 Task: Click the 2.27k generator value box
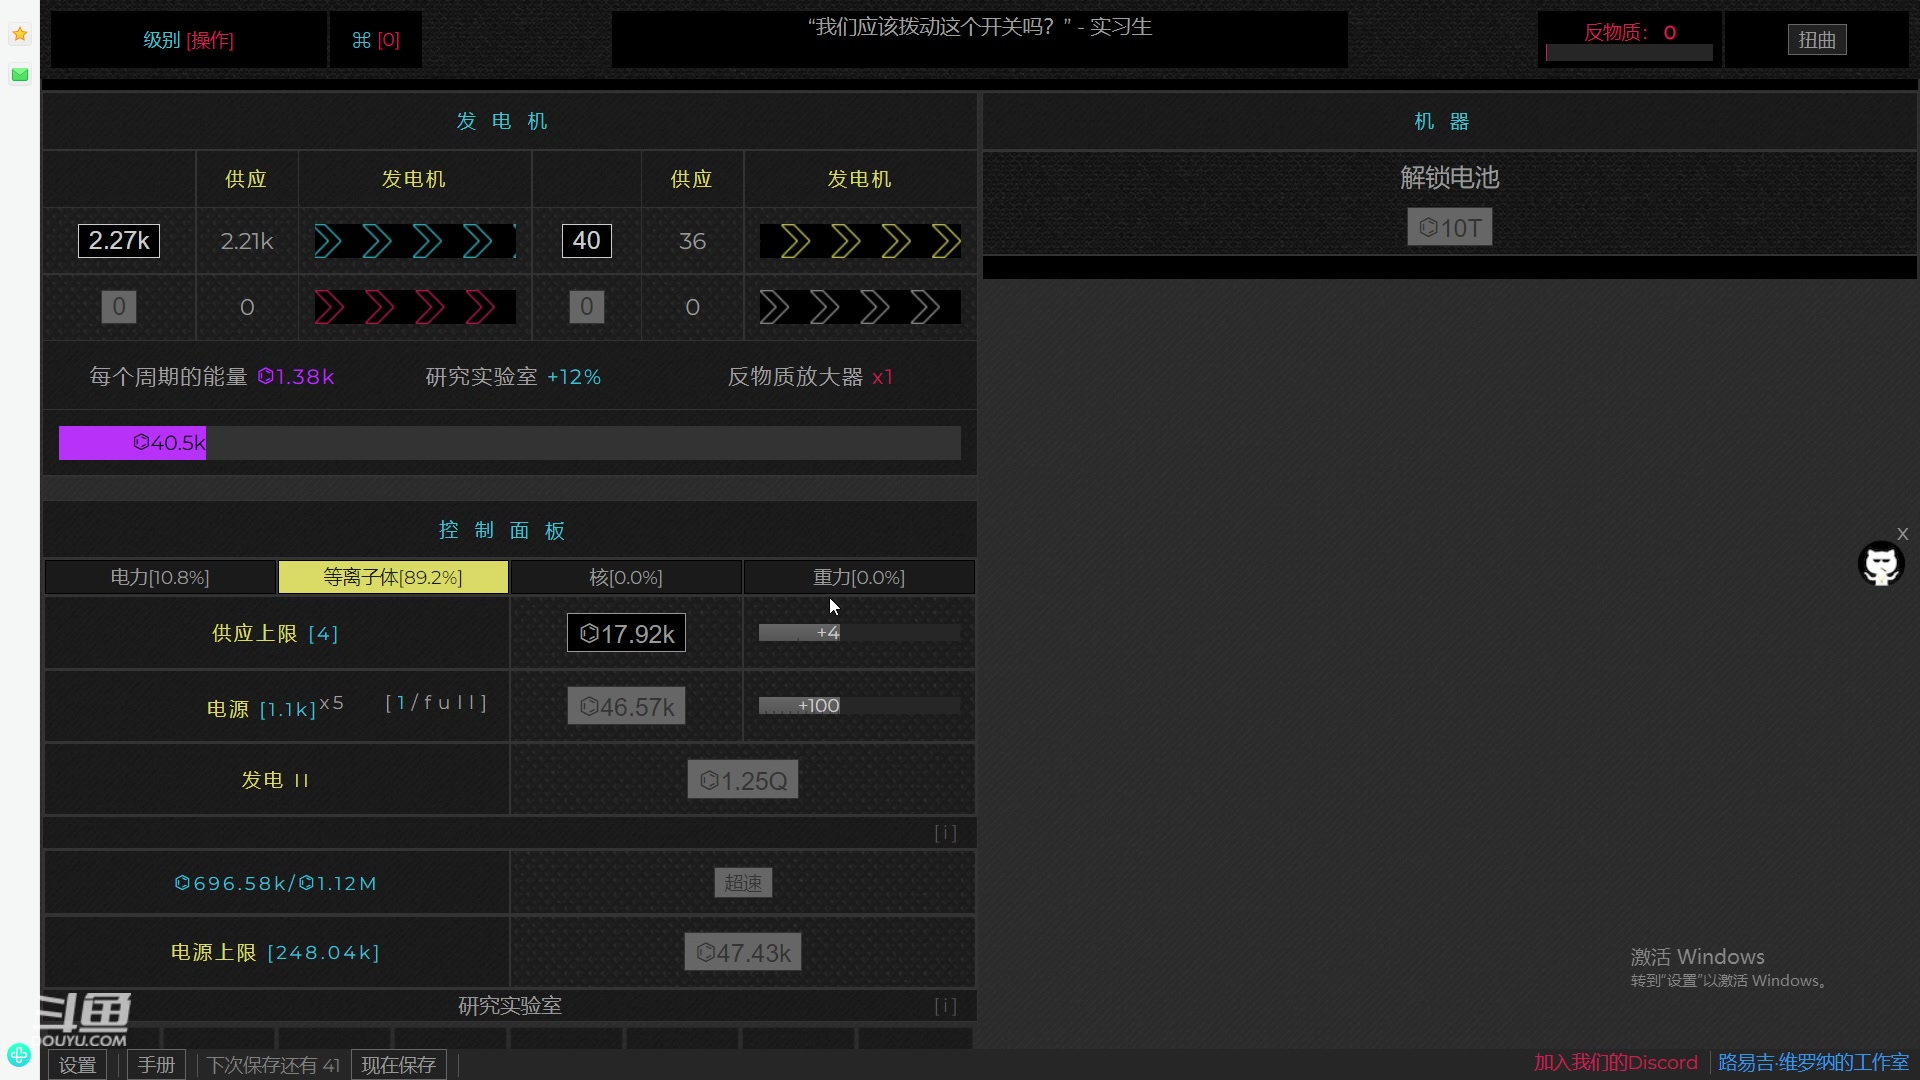[119, 241]
